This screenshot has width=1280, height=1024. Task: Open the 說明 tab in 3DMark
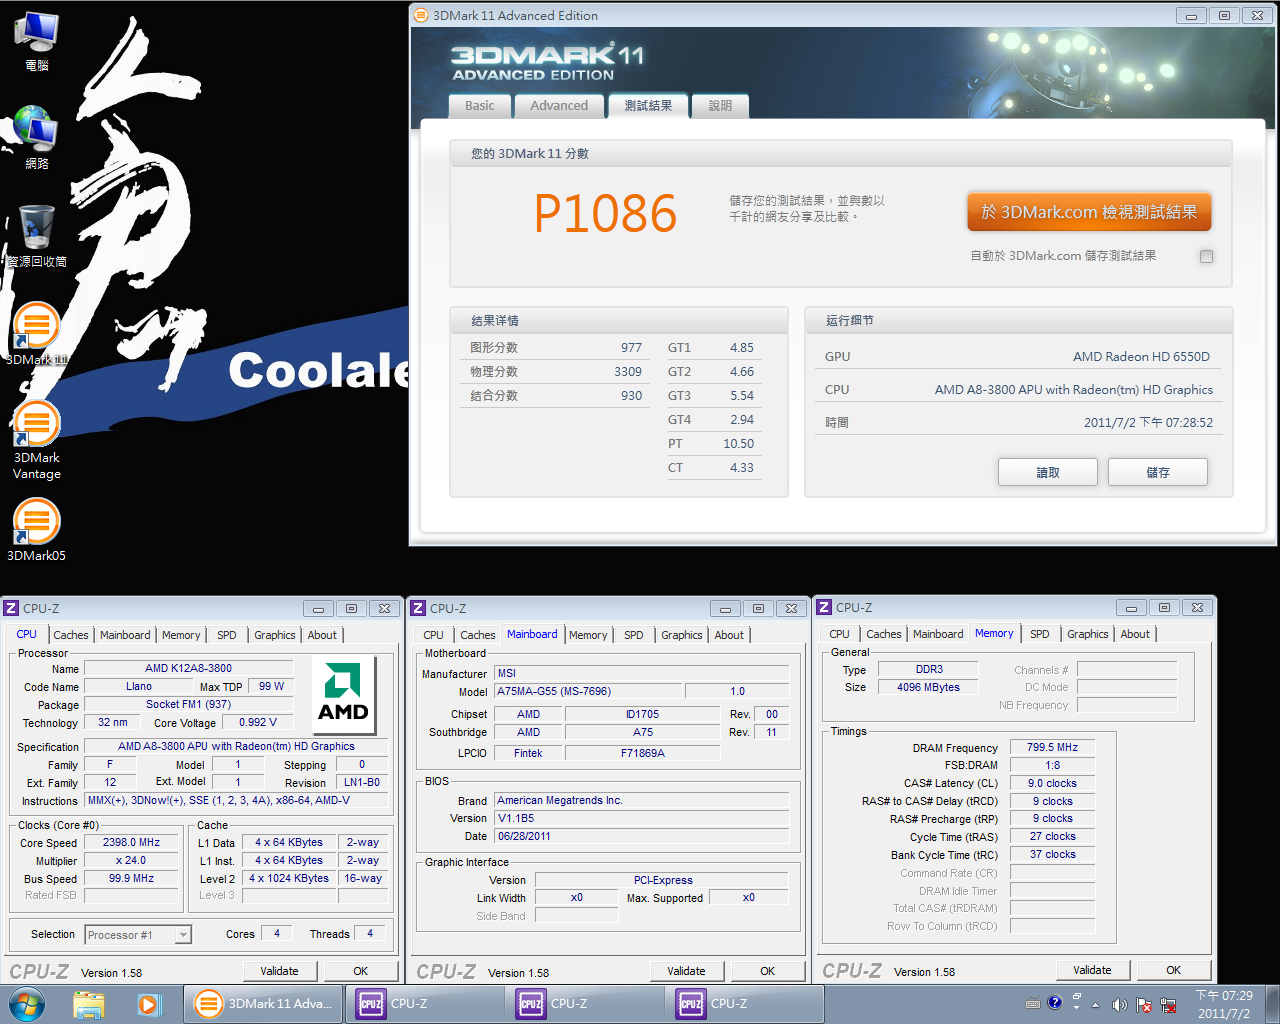(720, 106)
